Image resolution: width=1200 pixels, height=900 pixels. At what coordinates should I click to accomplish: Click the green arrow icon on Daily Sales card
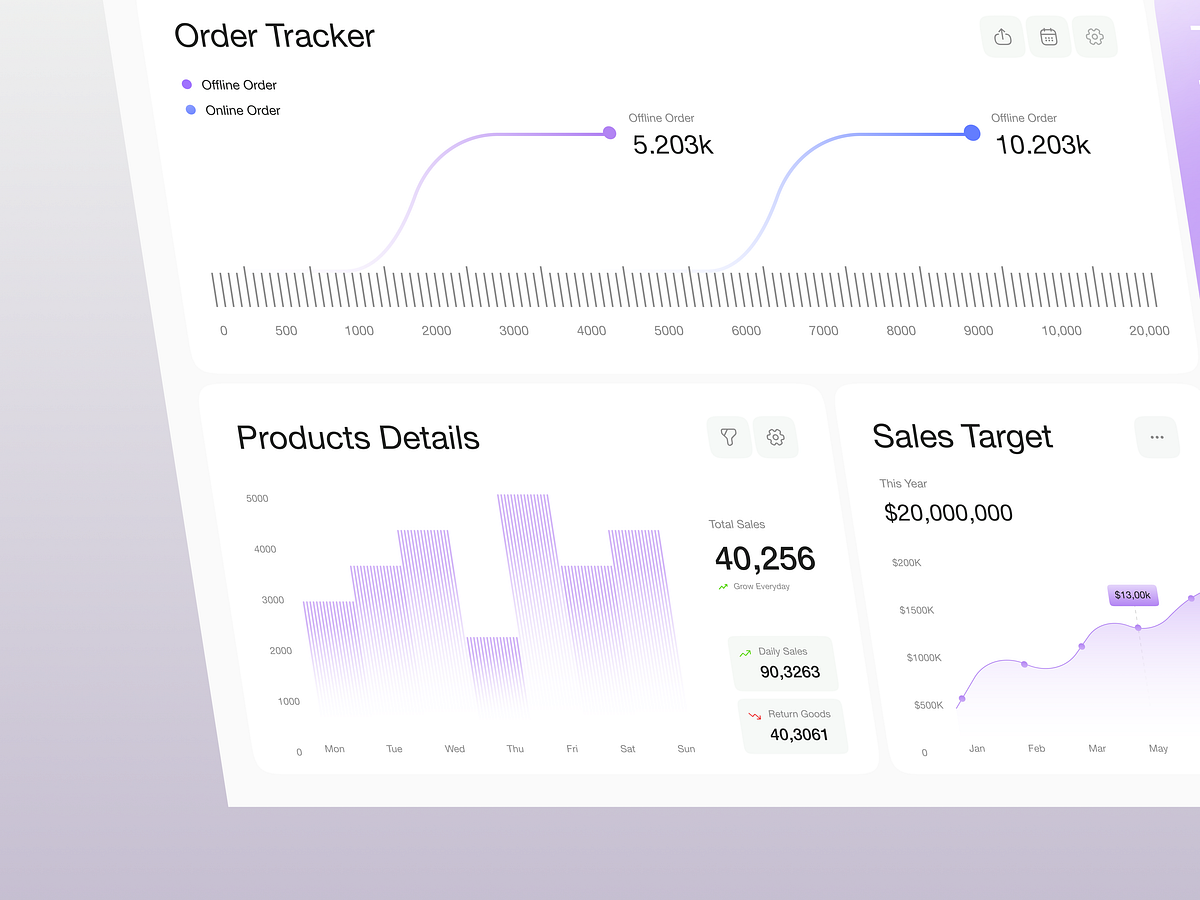(744, 651)
